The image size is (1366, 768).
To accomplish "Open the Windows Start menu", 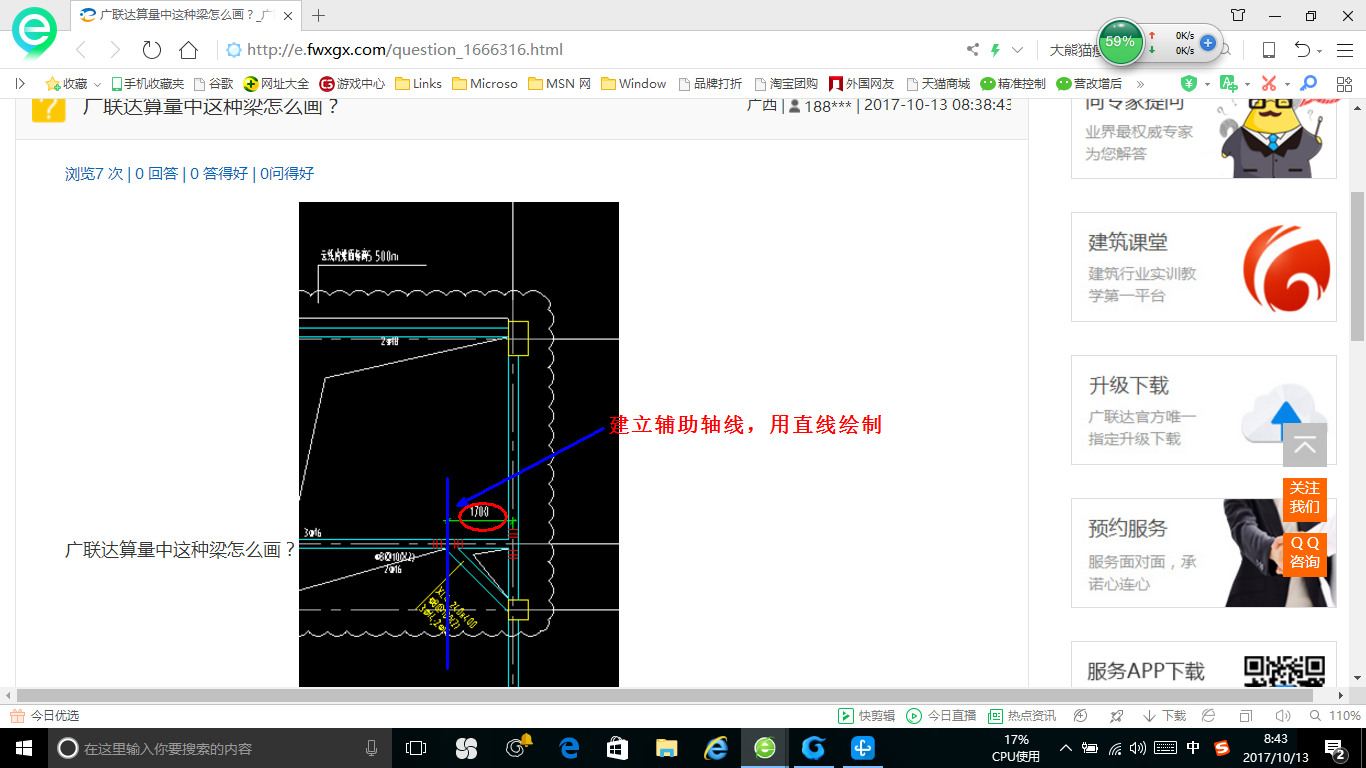I will 23,748.
